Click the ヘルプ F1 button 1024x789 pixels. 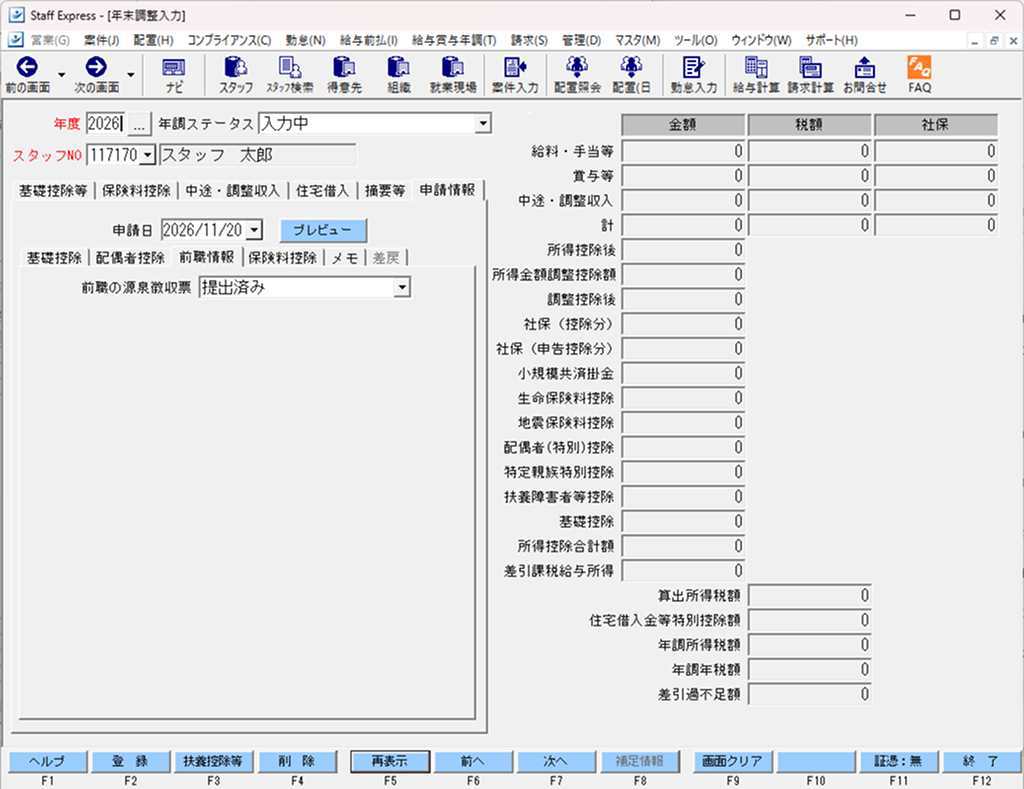48,762
